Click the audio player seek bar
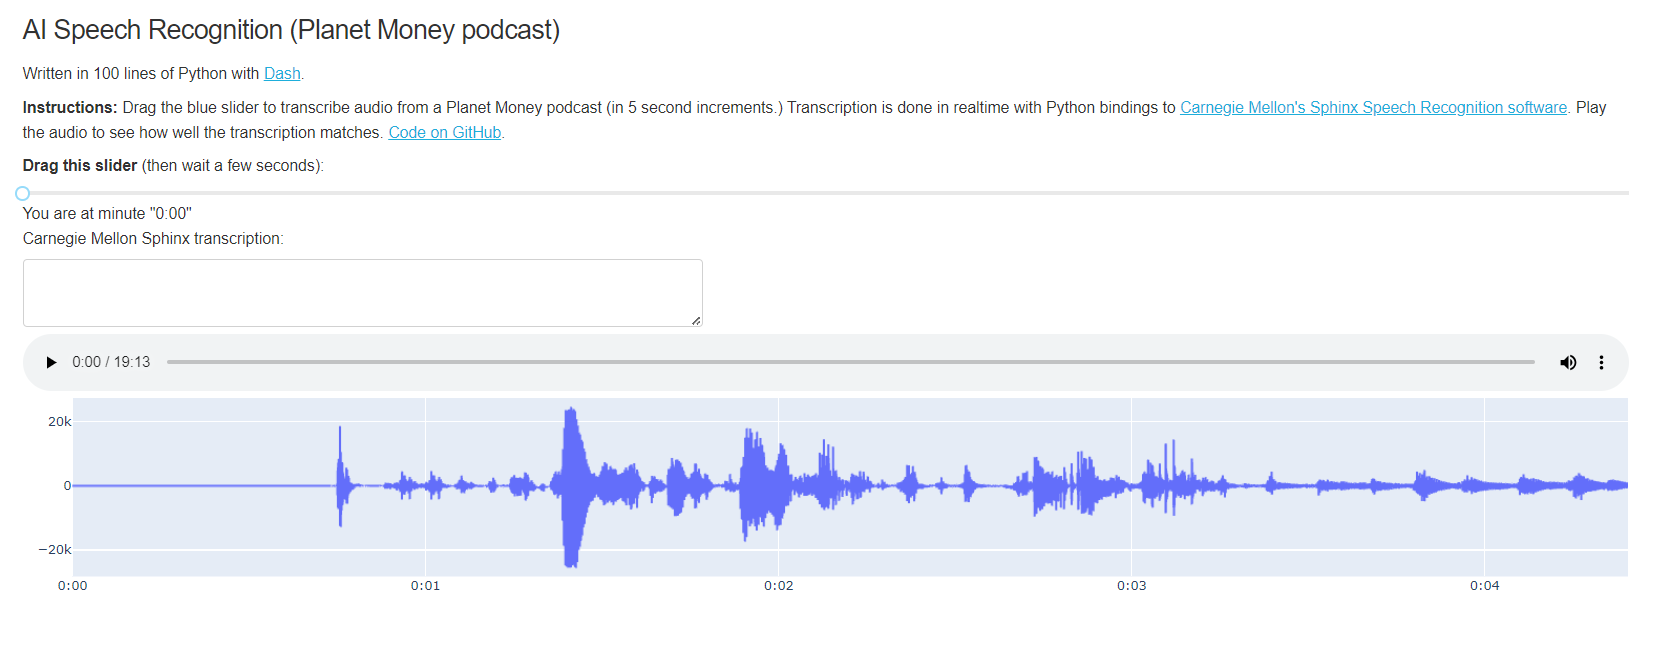Screen dimensions: 1660x646 click(850, 362)
